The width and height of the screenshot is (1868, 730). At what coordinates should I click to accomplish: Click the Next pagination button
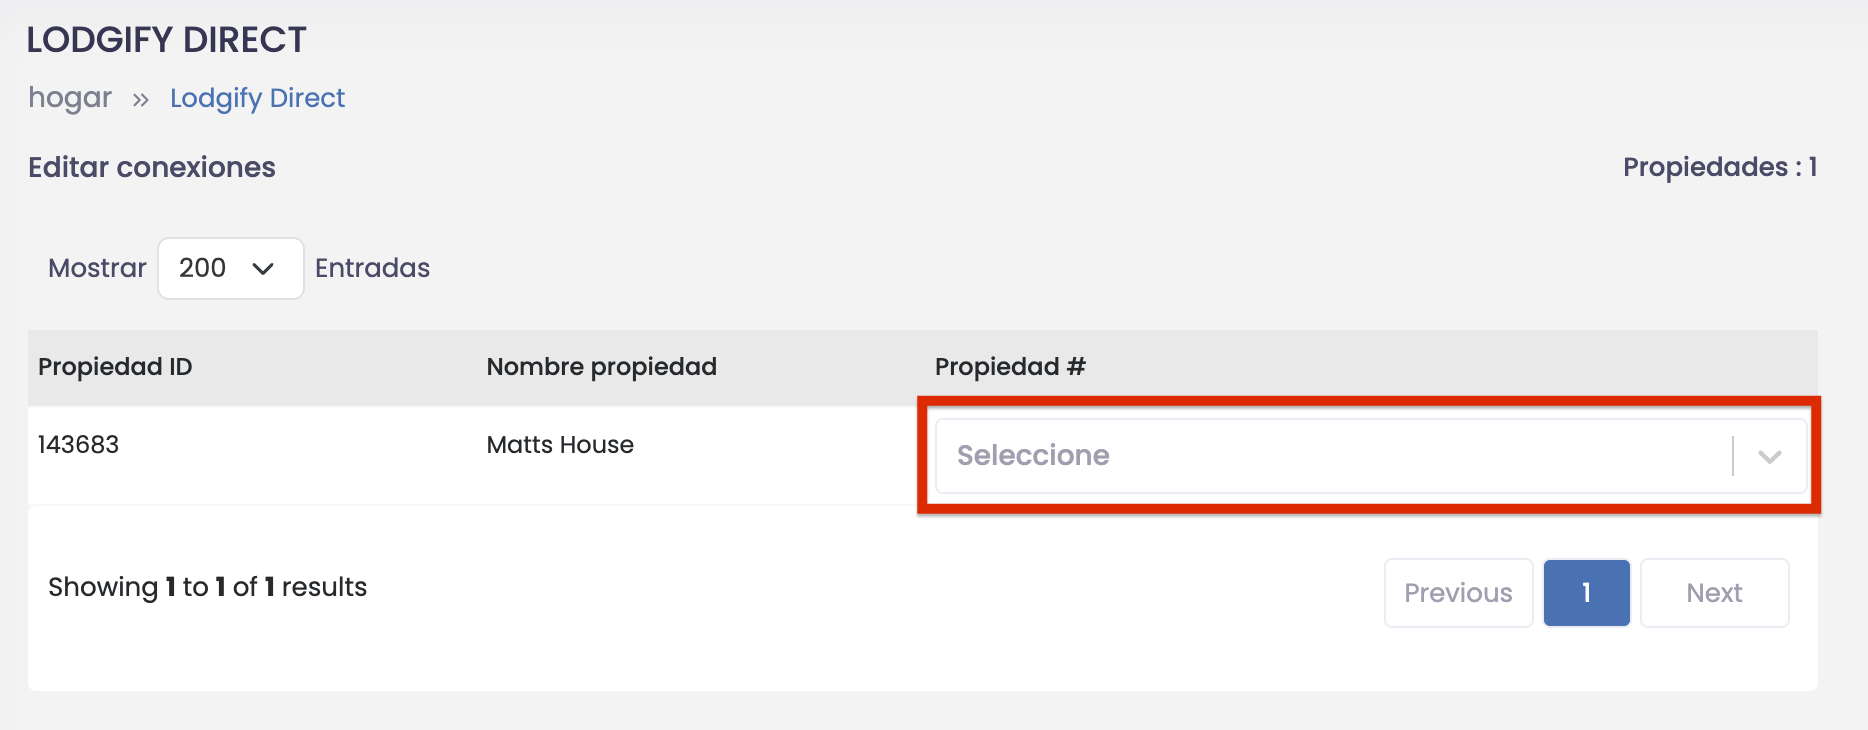[x=1714, y=592]
